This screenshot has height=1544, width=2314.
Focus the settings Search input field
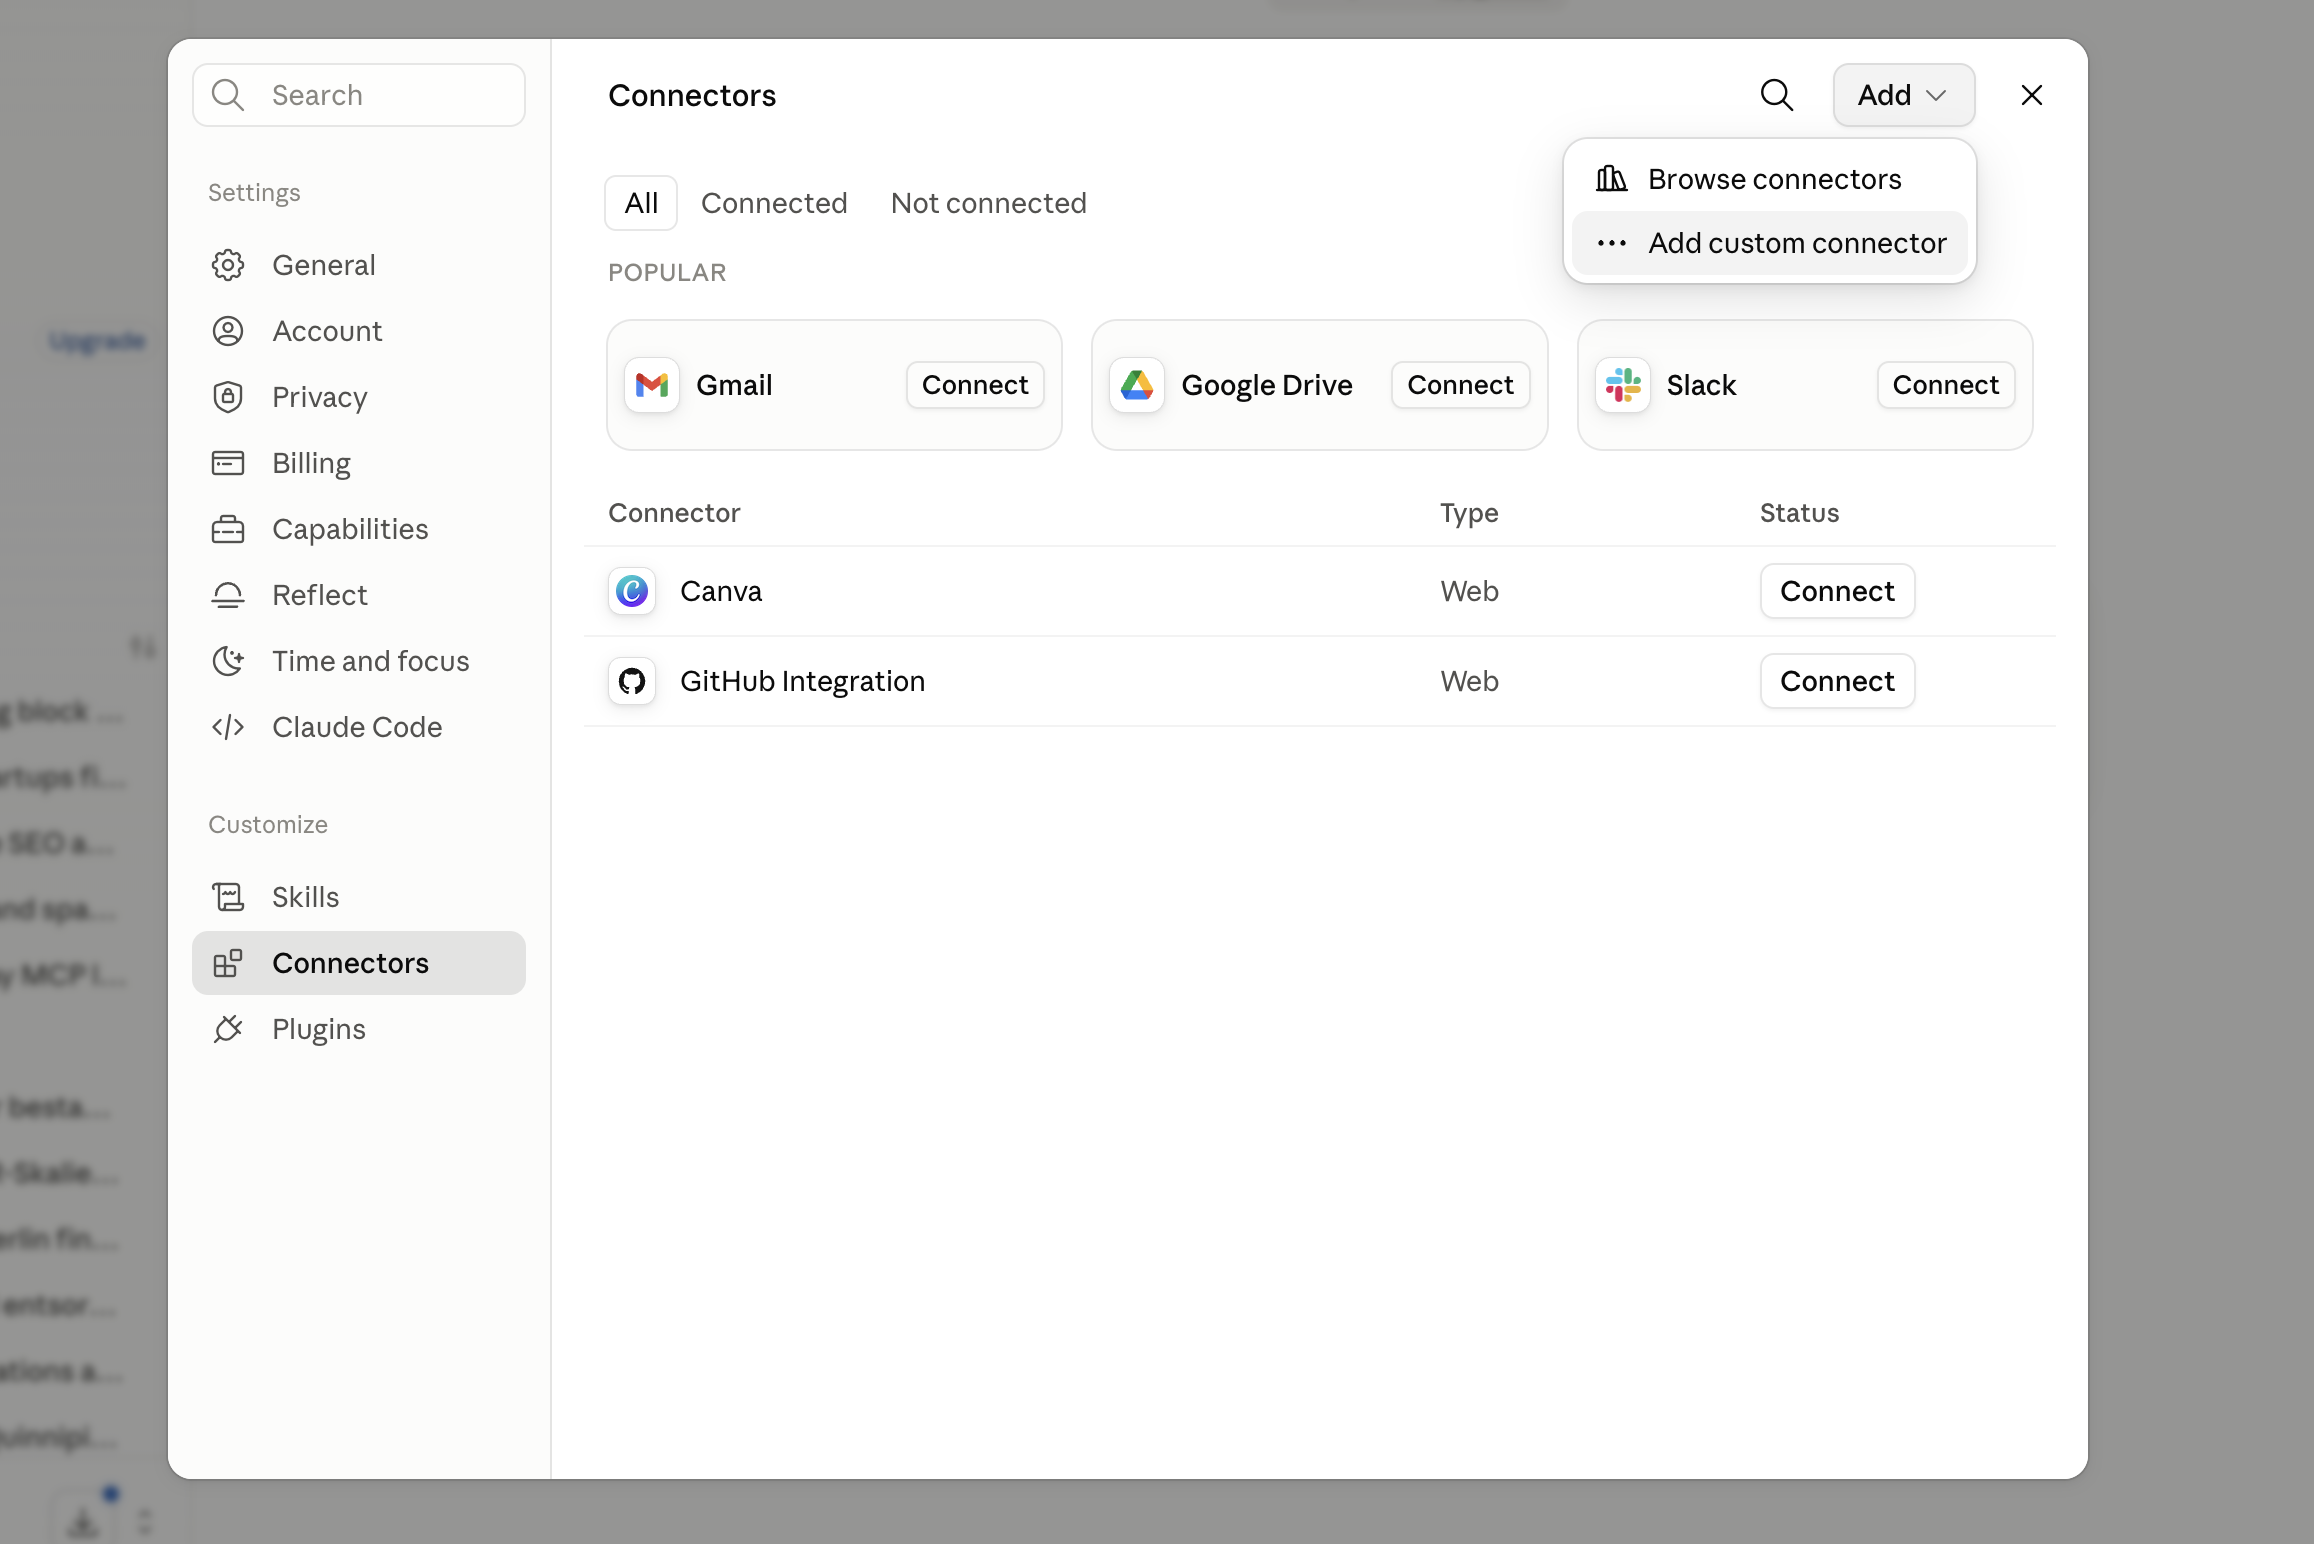[359, 95]
